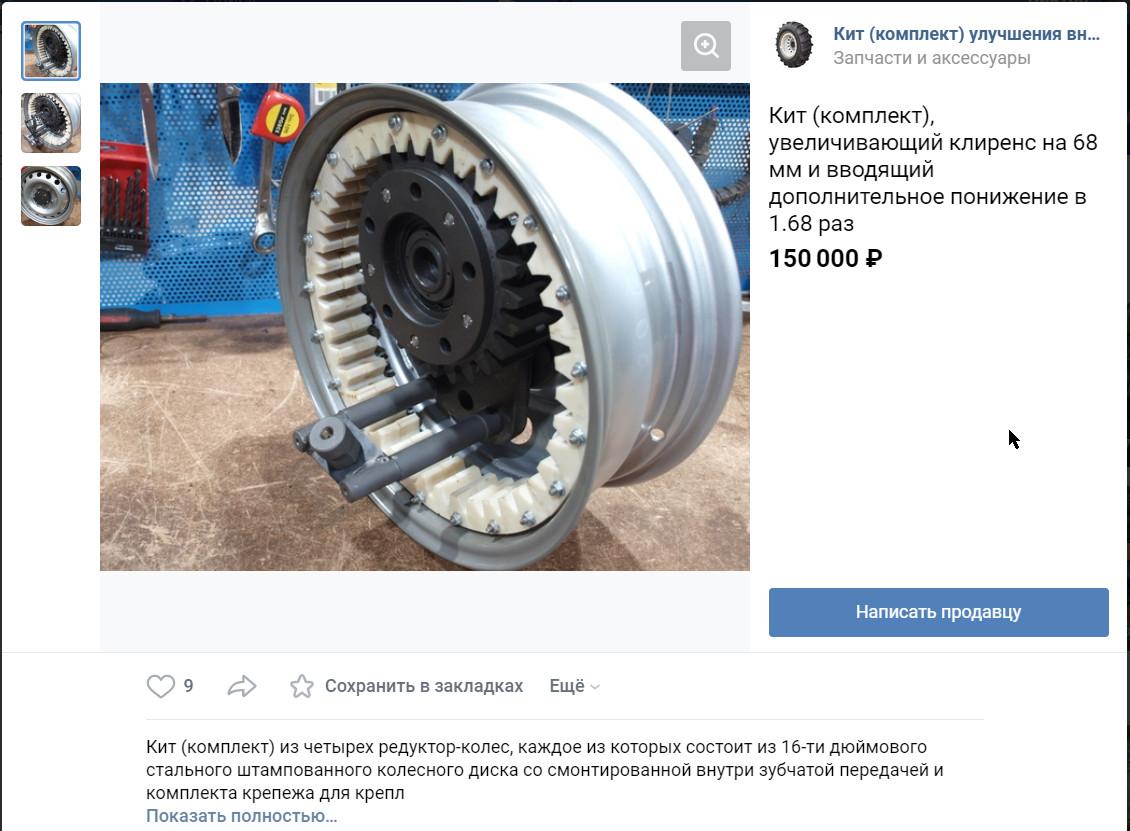Click Сохранить в закладках text
The image size is (1130, 831).
click(x=424, y=686)
